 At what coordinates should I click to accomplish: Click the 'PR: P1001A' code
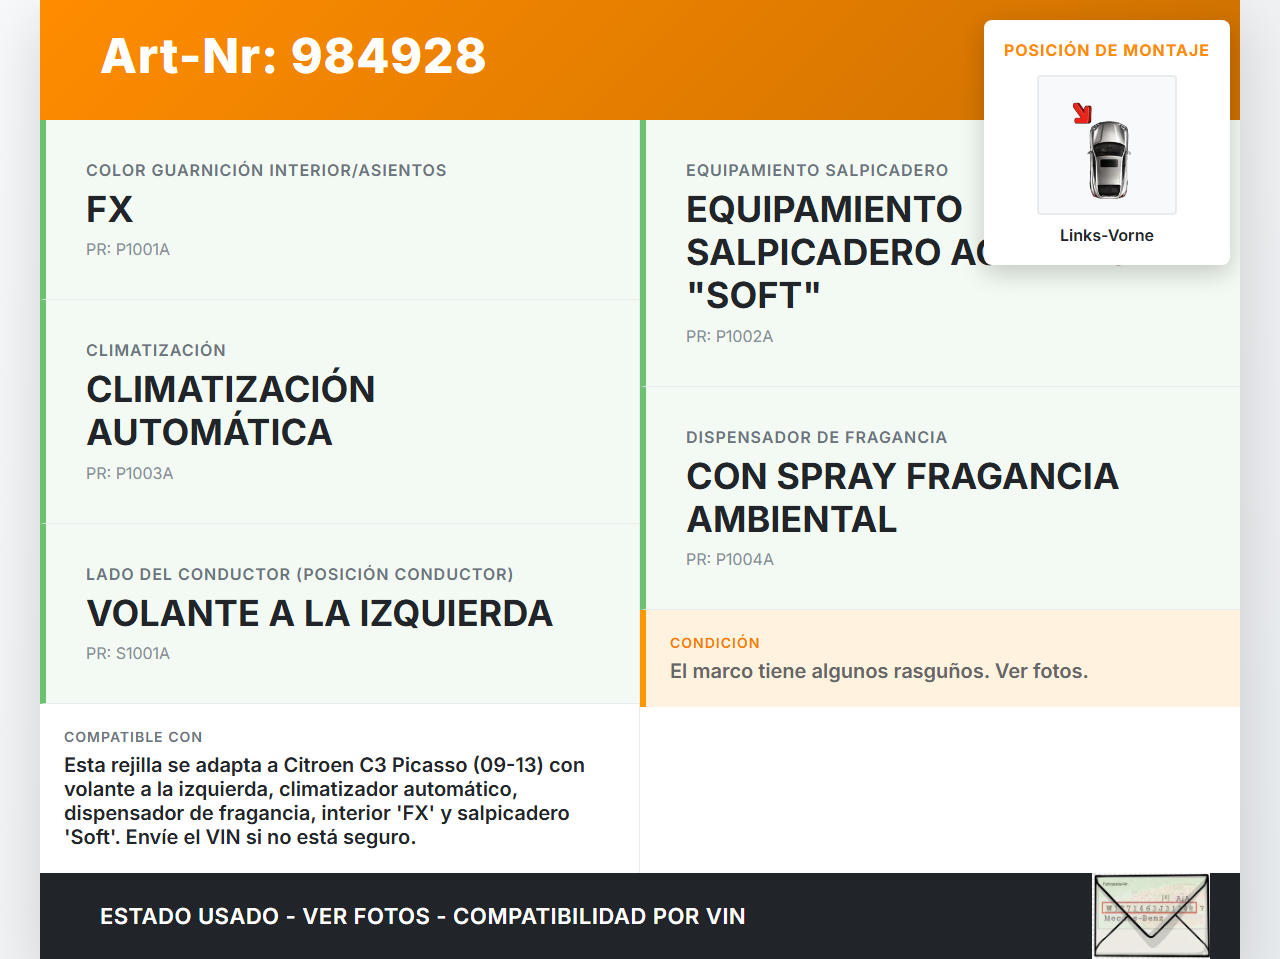point(128,249)
